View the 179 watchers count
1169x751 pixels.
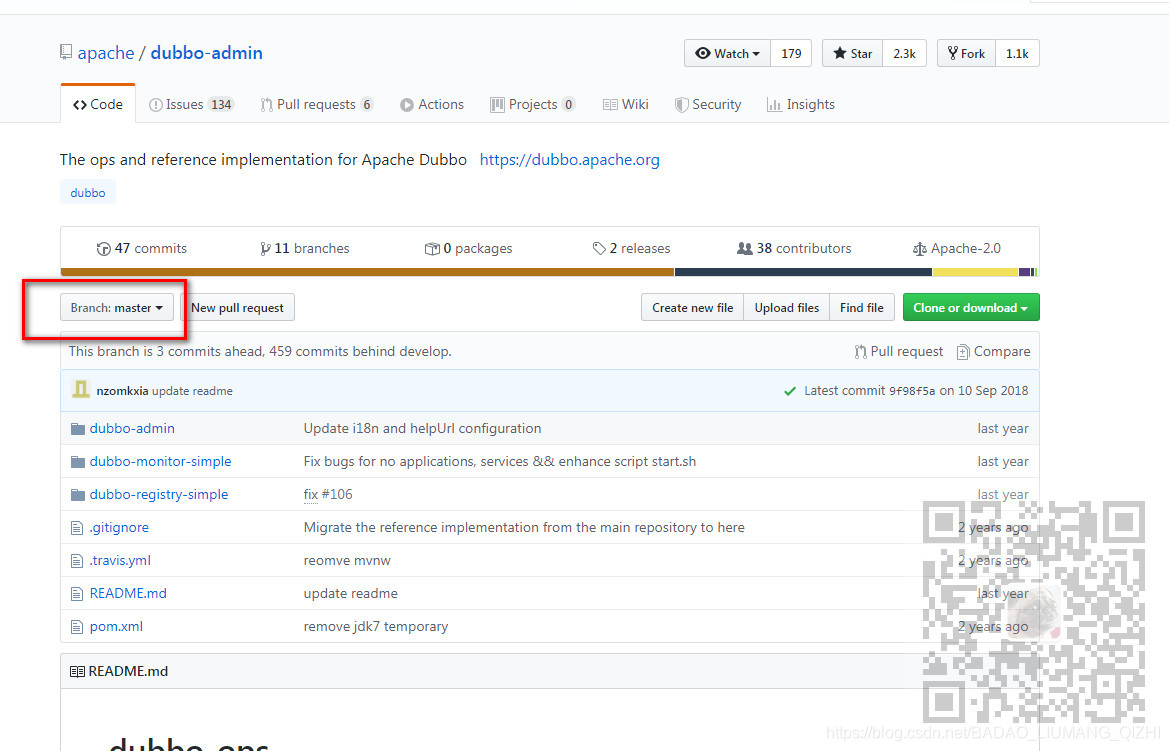(791, 53)
